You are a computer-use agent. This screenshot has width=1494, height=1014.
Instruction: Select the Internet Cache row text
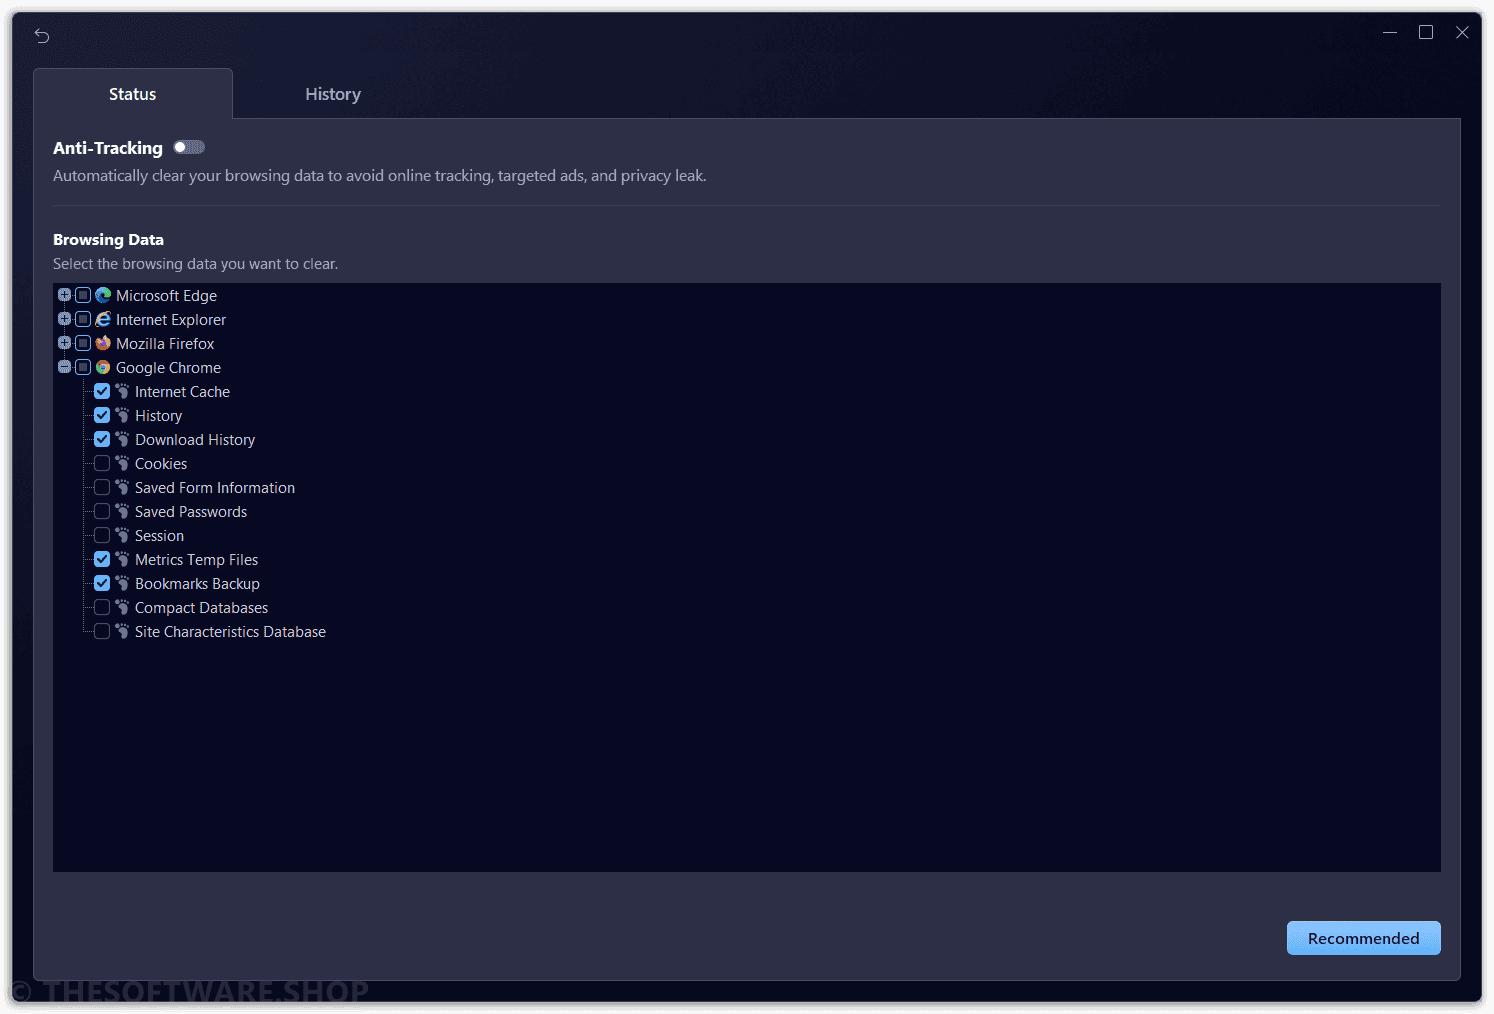(x=182, y=391)
